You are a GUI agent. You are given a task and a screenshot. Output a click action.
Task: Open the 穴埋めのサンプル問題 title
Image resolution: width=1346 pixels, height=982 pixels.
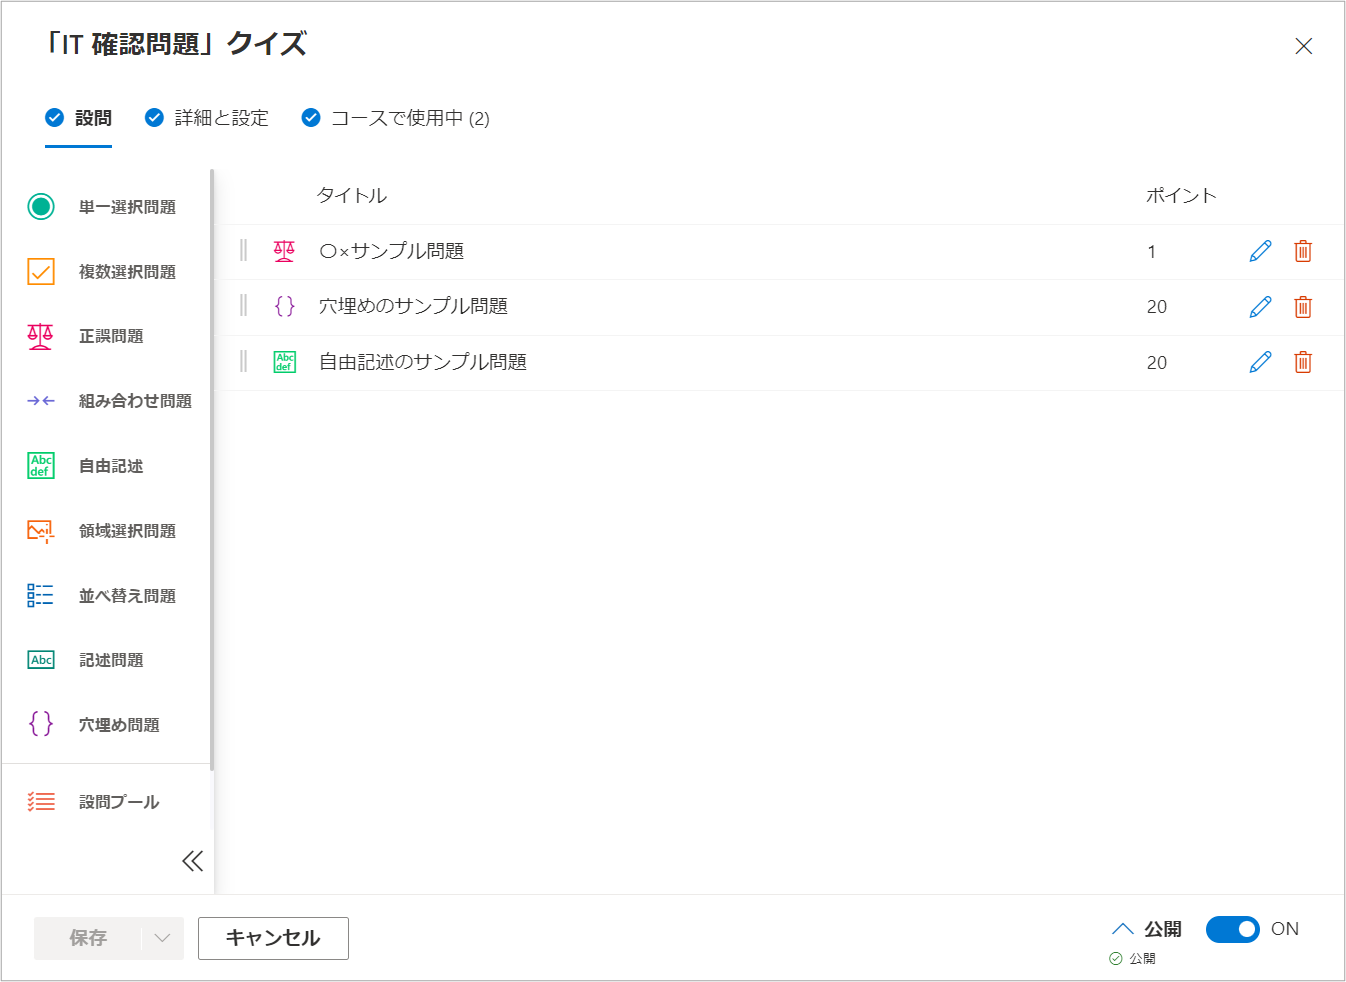(x=413, y=306)
